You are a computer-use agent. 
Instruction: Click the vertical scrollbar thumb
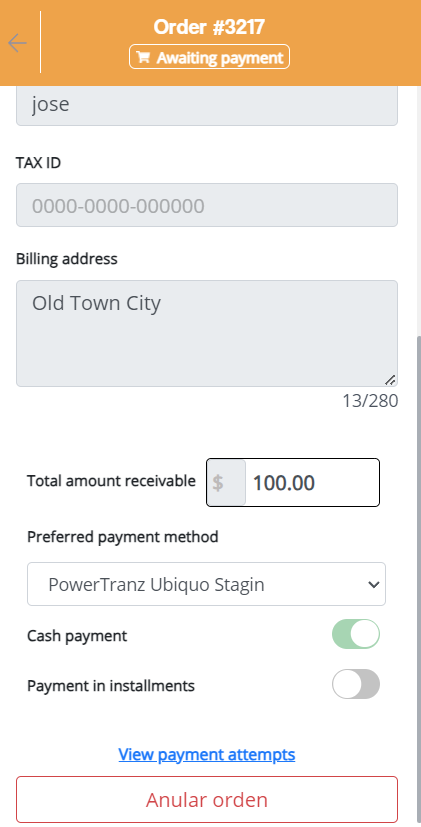(x=418, y=578)
